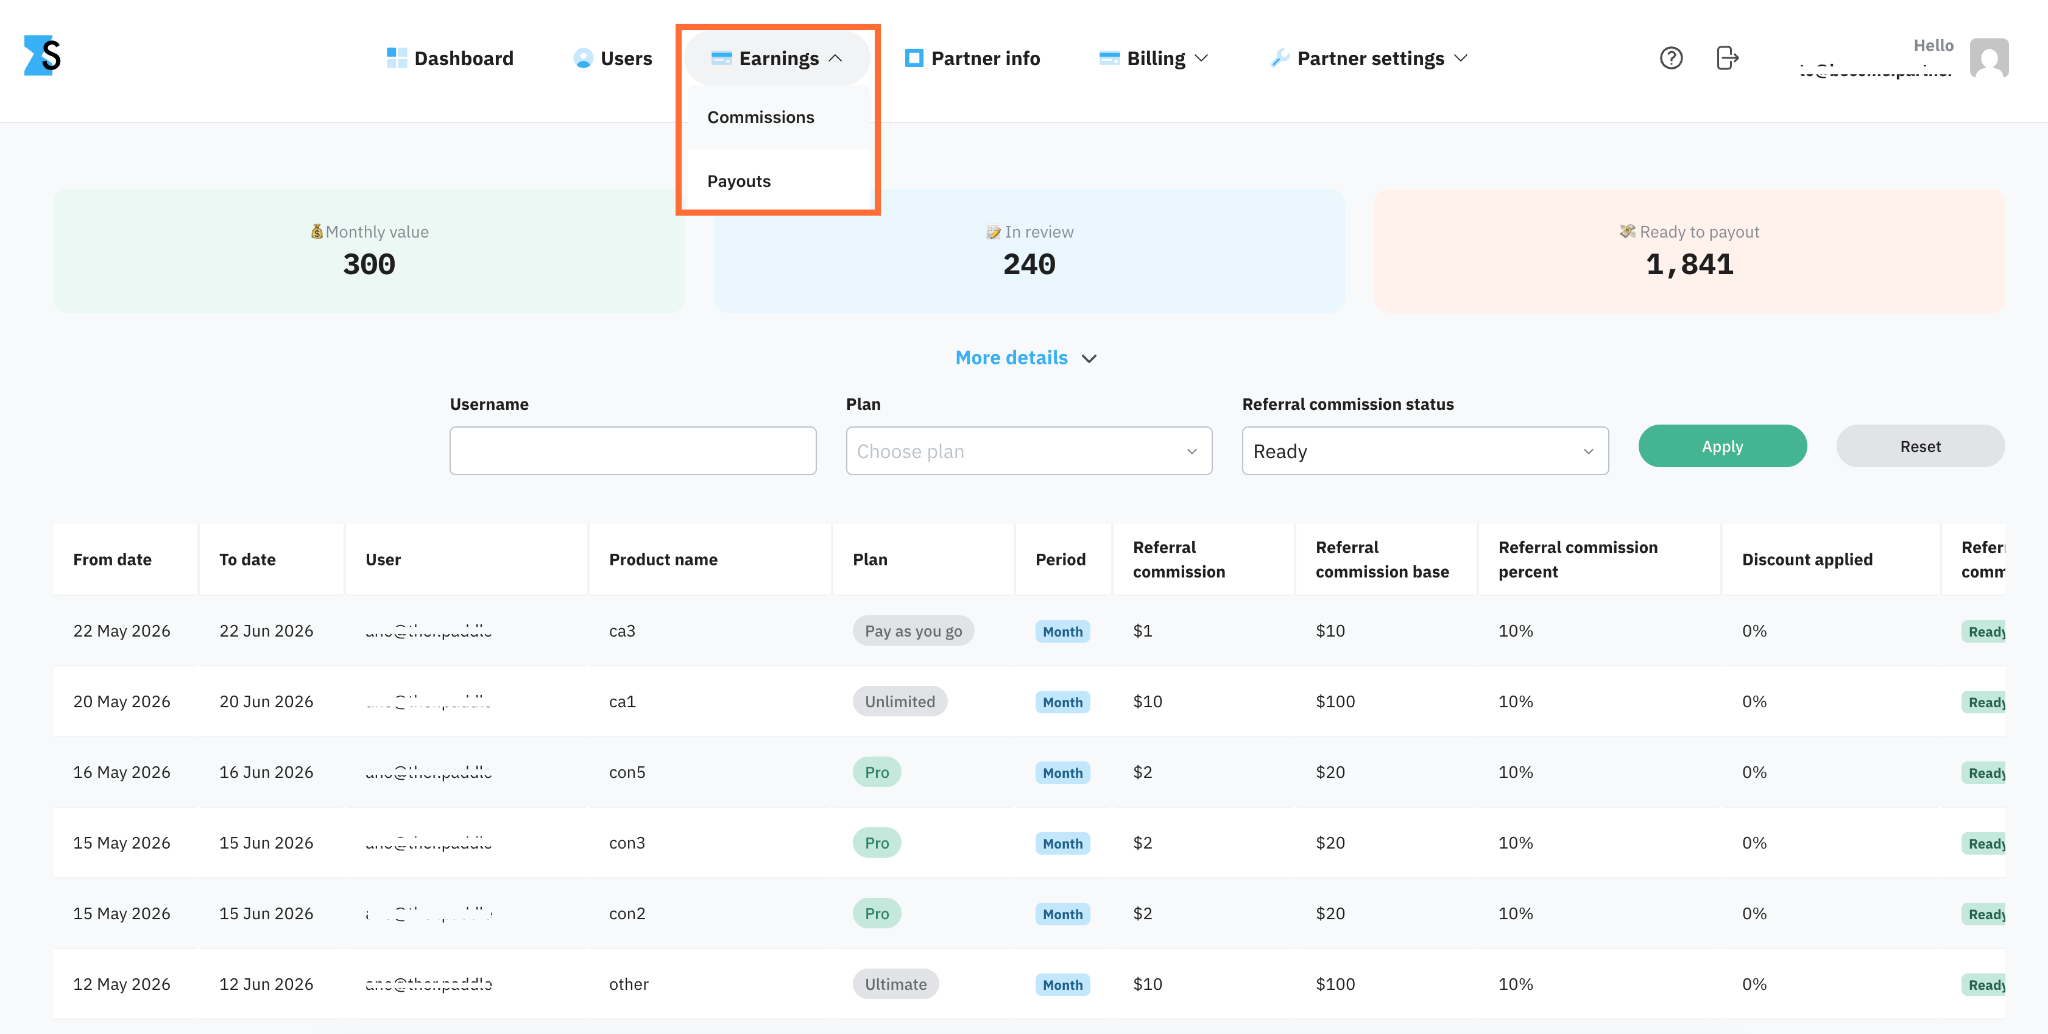Click the Unlimited plan badge
The height and width of the screenshot is (1034, 2048).
pyautogui.click(x=900, y=702)
